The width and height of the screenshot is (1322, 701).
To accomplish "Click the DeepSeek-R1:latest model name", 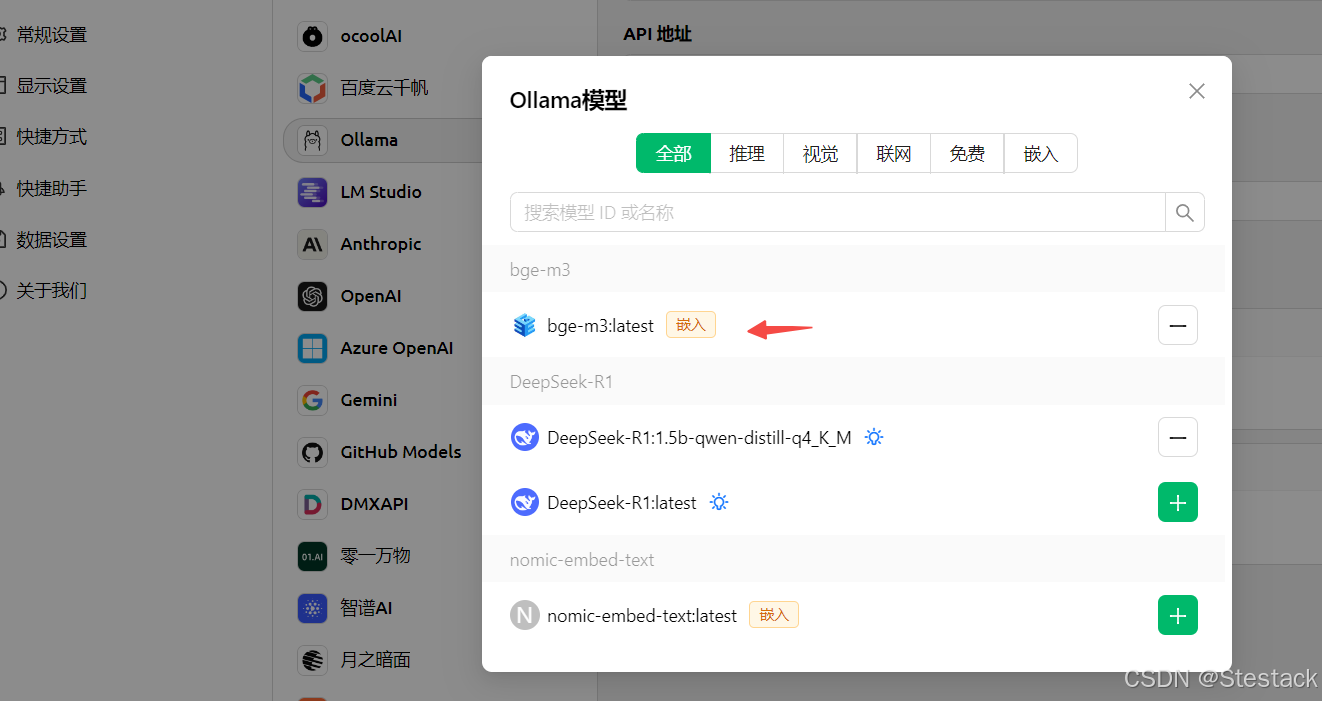I will click(622, 502).
